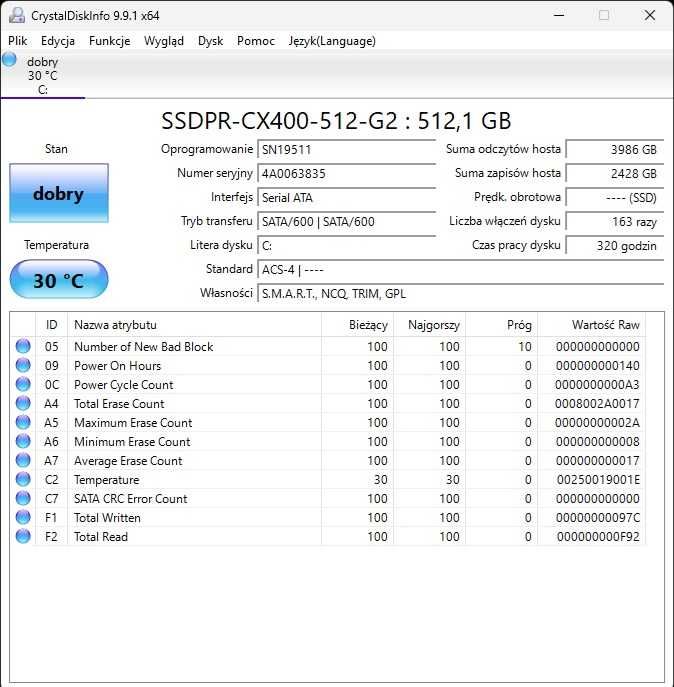This screenshot has height=687, width=674.
Task: Click status orb for Power On Hours
Action: [23, 365]
